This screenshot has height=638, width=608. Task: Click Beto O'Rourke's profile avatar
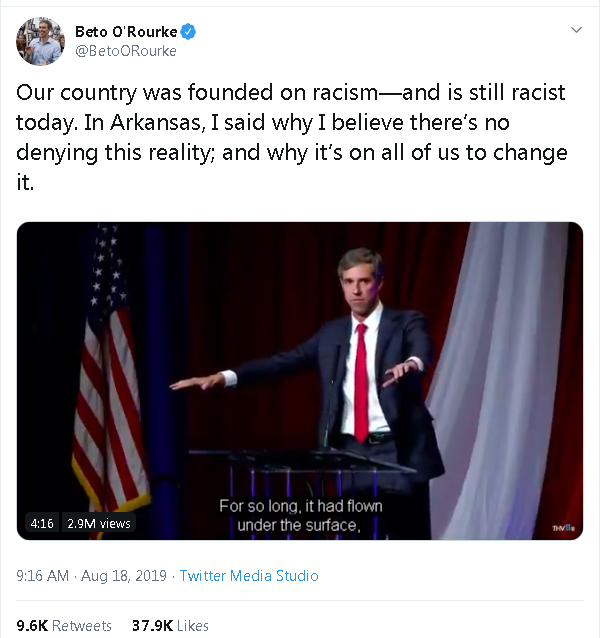pos(41,41)
